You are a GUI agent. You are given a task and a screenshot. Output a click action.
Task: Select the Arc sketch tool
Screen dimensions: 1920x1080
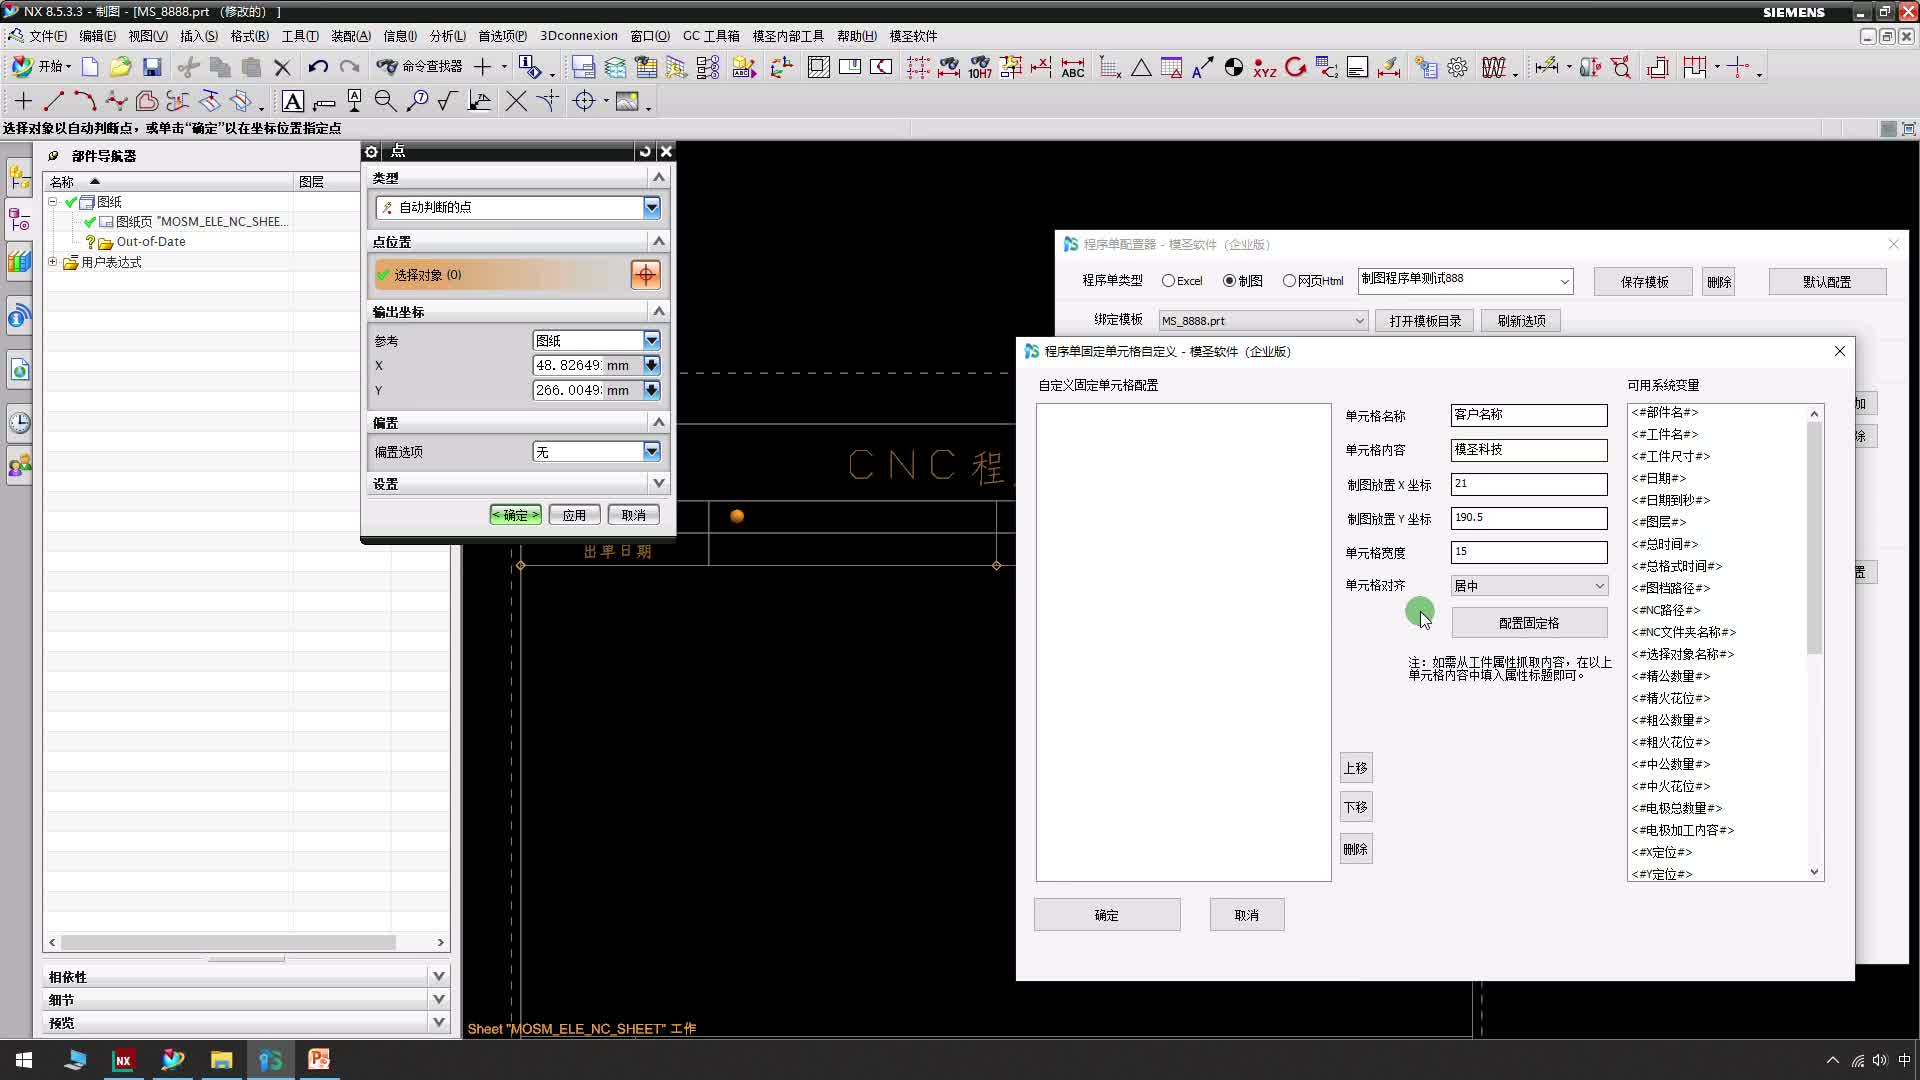pyautogui.click(x=85, y=101)
